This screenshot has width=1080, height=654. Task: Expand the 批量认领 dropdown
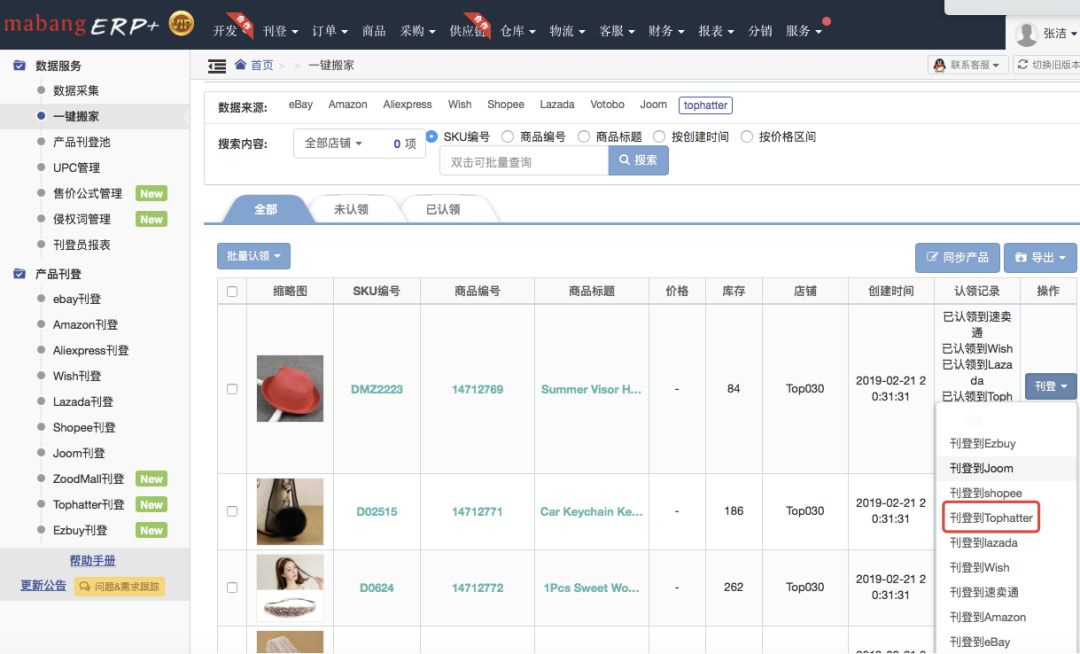[x=253, y=257]
